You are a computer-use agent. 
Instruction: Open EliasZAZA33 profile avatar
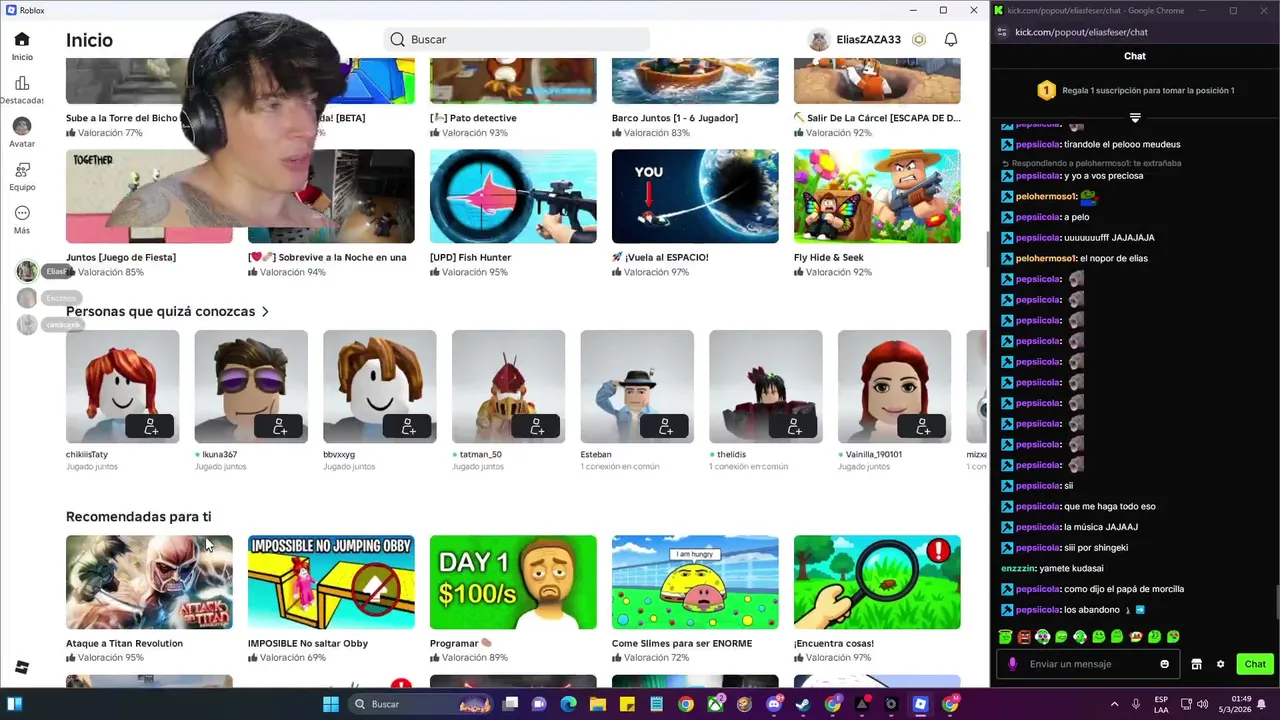coord(819,40)
